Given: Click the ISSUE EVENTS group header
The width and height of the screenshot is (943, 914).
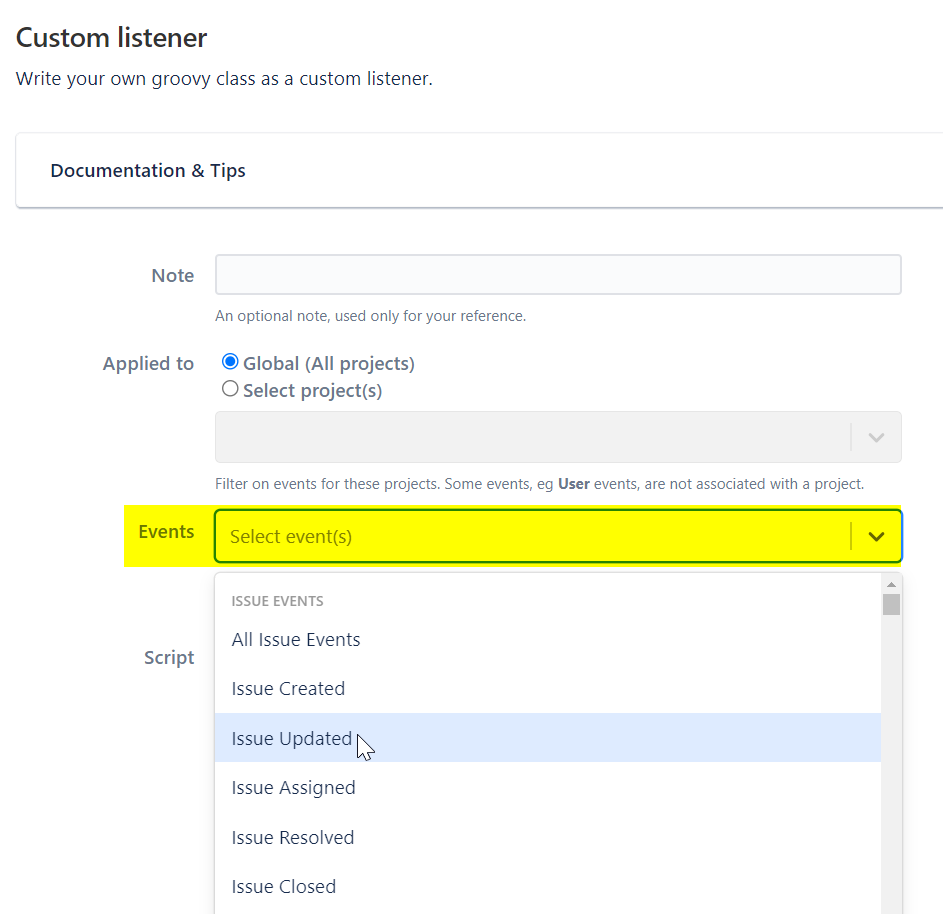Looking at the screenshot, I should (x=277, y=601).
